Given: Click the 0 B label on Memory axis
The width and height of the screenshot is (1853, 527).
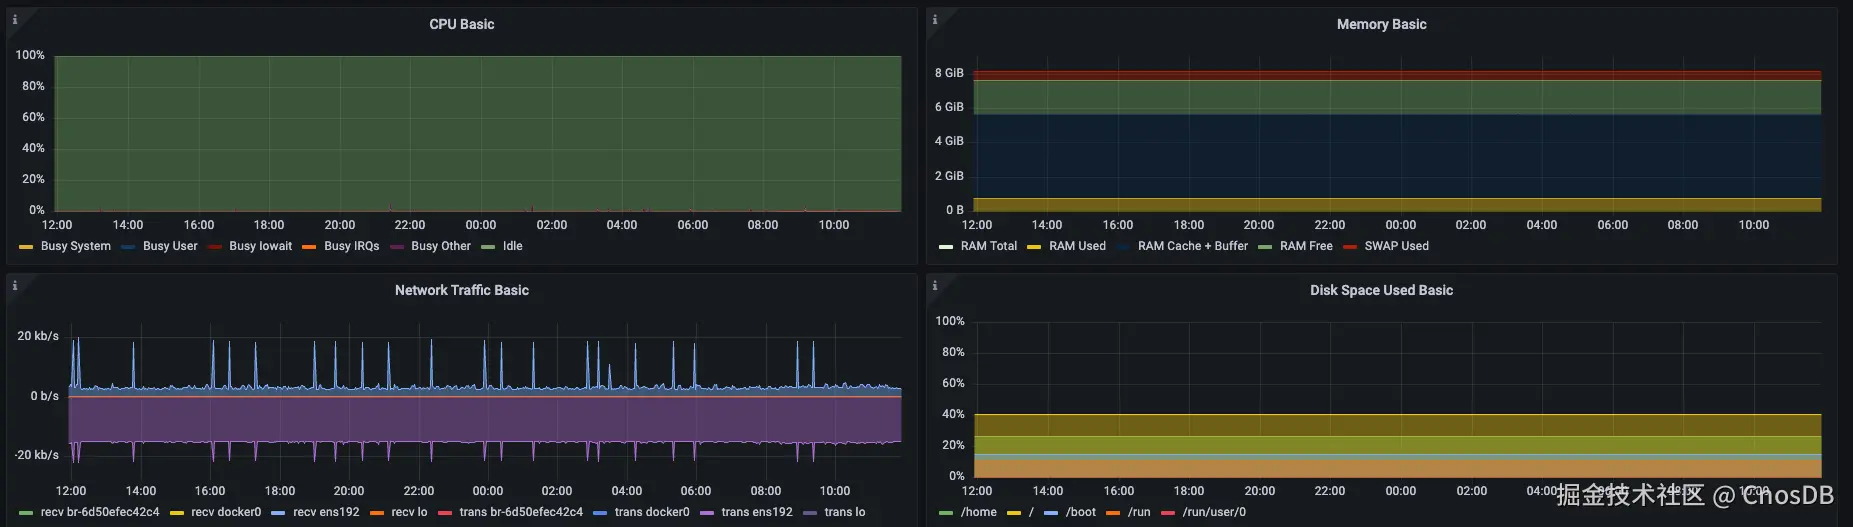Looking at the screenshot, I should (x=955, y=210).
